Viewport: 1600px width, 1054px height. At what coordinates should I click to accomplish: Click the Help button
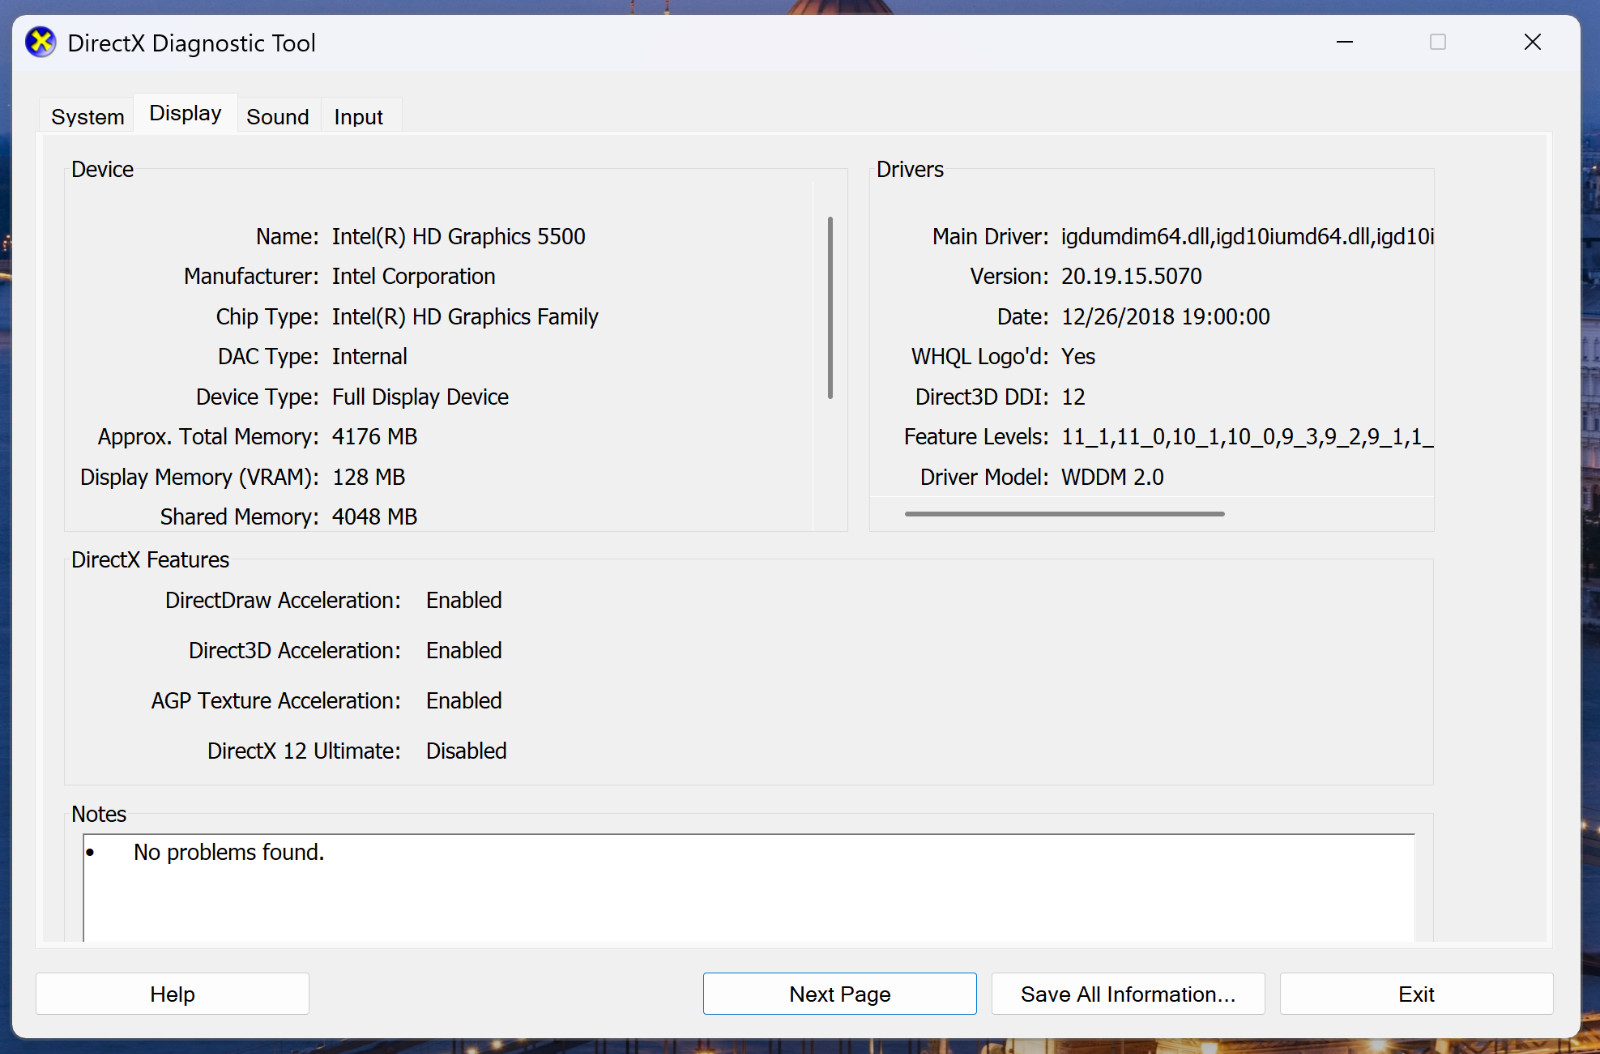tap(172, 994)
